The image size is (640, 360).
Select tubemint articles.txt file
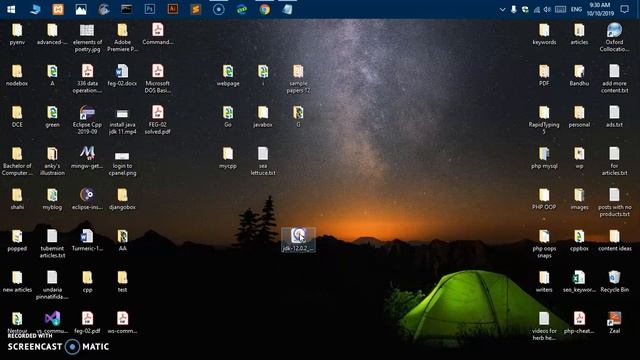(x=52, y=244)
